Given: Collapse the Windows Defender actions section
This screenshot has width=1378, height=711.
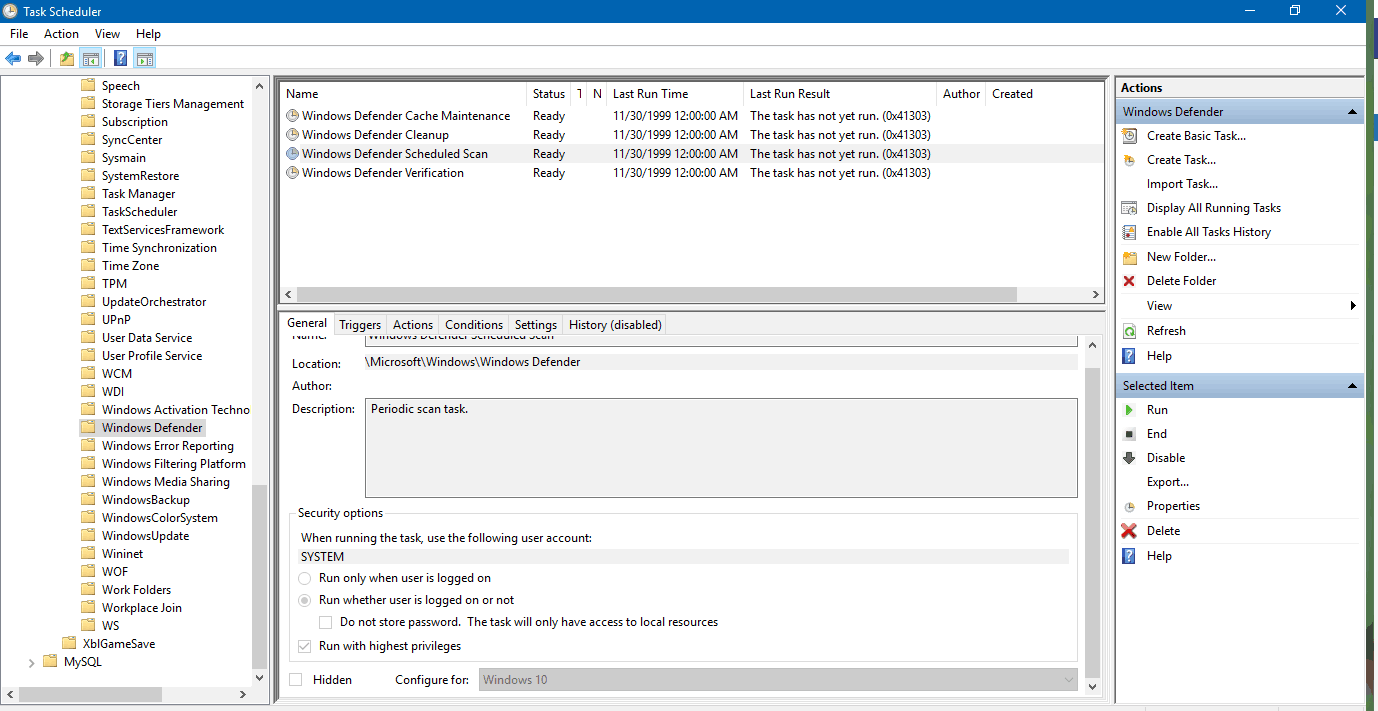Looking at the screenshot, I should tap(1352, 112).
